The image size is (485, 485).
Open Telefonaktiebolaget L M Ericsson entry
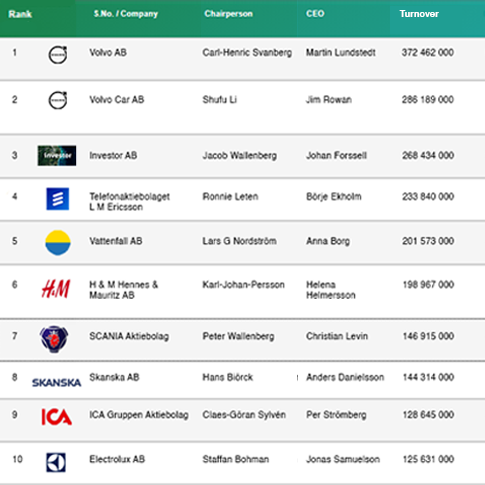tap(130, 202)
